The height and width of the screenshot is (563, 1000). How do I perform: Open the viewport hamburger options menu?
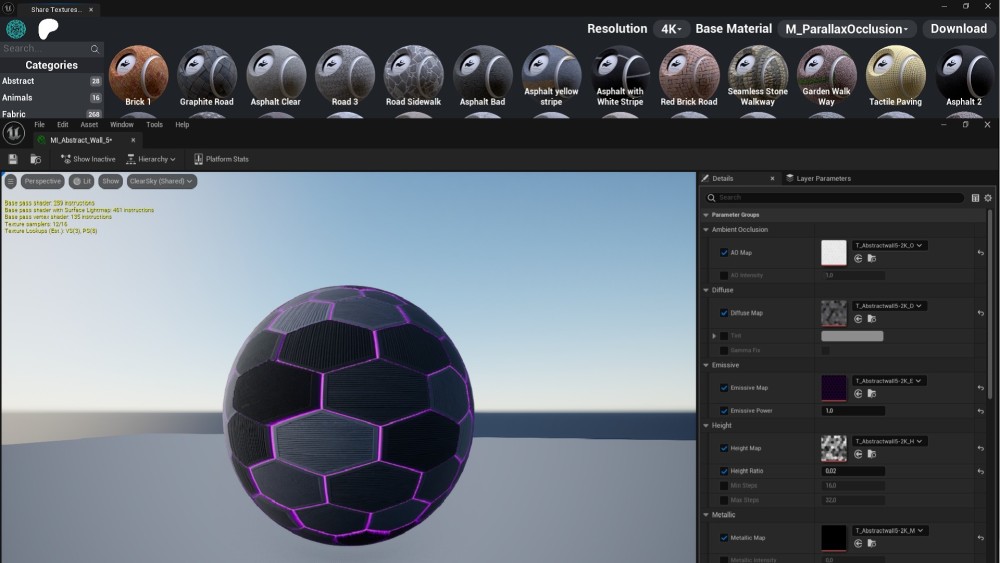11,181
